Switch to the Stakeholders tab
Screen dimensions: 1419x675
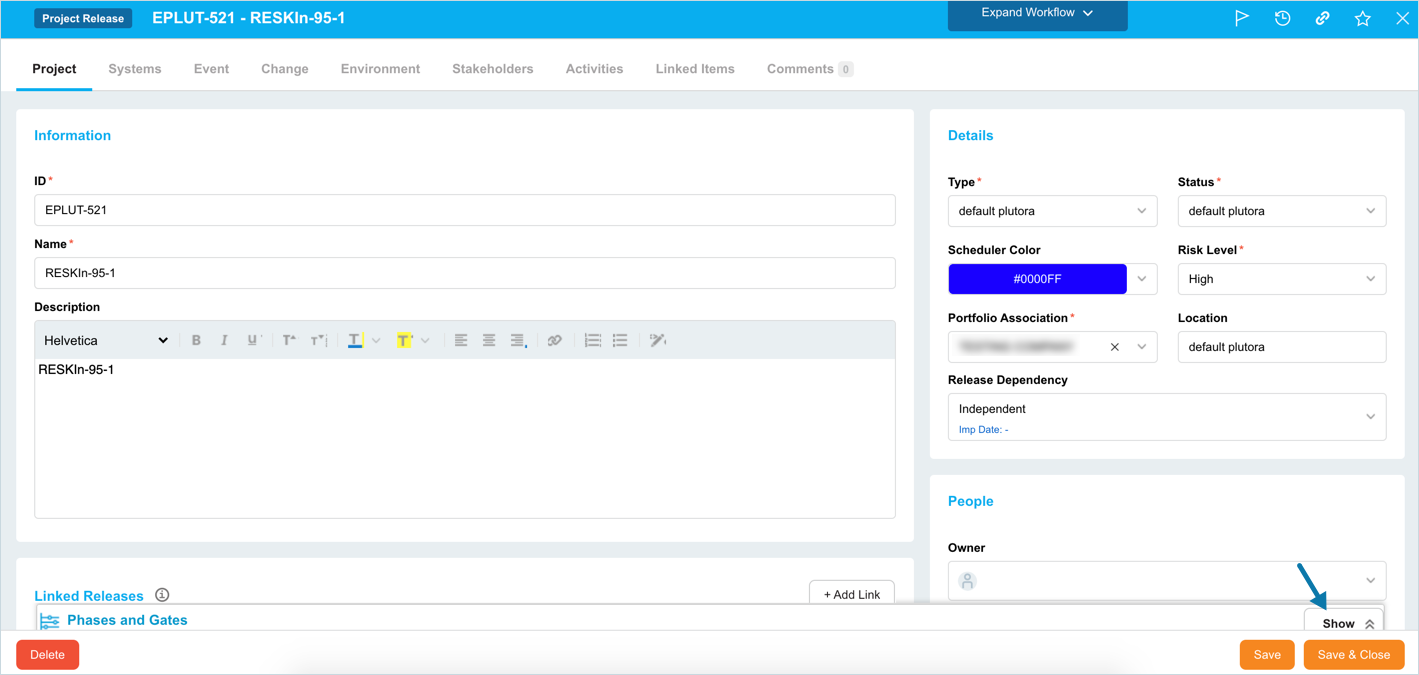492,69
